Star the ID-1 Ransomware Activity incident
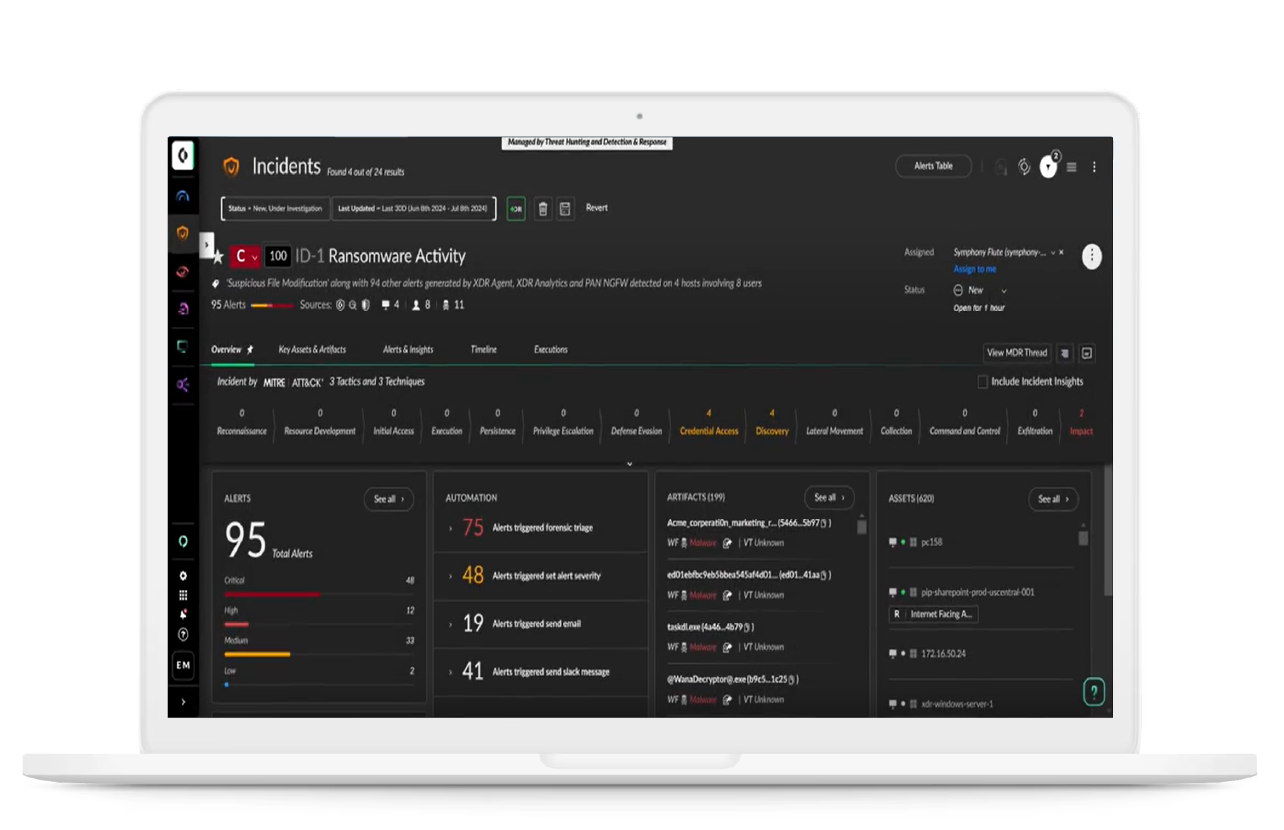This screenshot has height=830, width=1284. pyautogui.click(x=217, y=256)
